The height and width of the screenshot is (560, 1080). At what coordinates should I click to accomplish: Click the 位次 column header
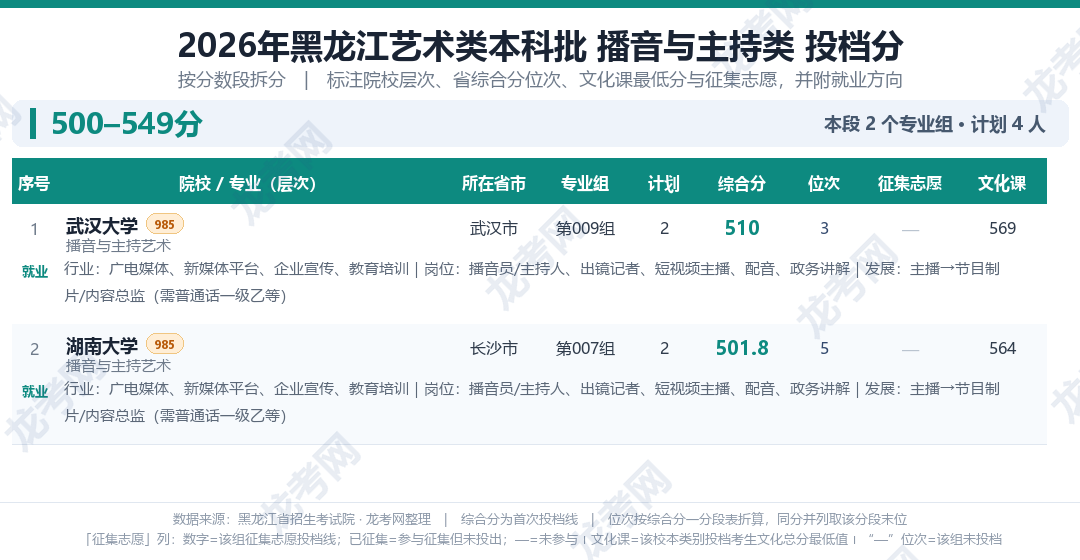pyautogui.click(x=824, y=183)
